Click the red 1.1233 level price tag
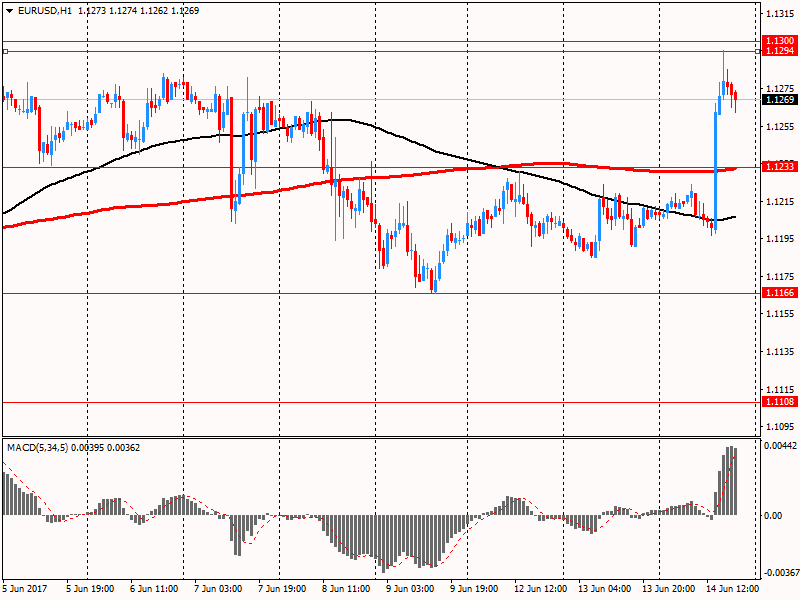The height and width of the screenshot is (600, 800). [x=780, y=167]
